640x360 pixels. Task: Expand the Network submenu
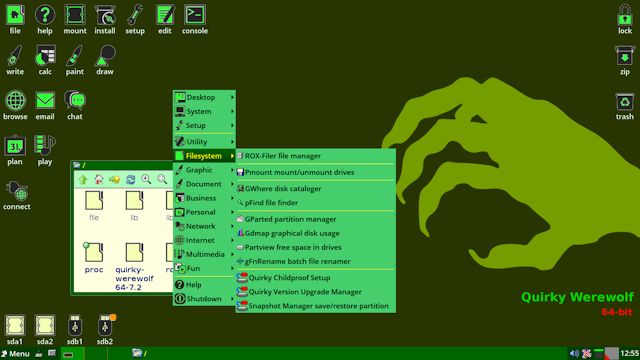pos(204,226)
